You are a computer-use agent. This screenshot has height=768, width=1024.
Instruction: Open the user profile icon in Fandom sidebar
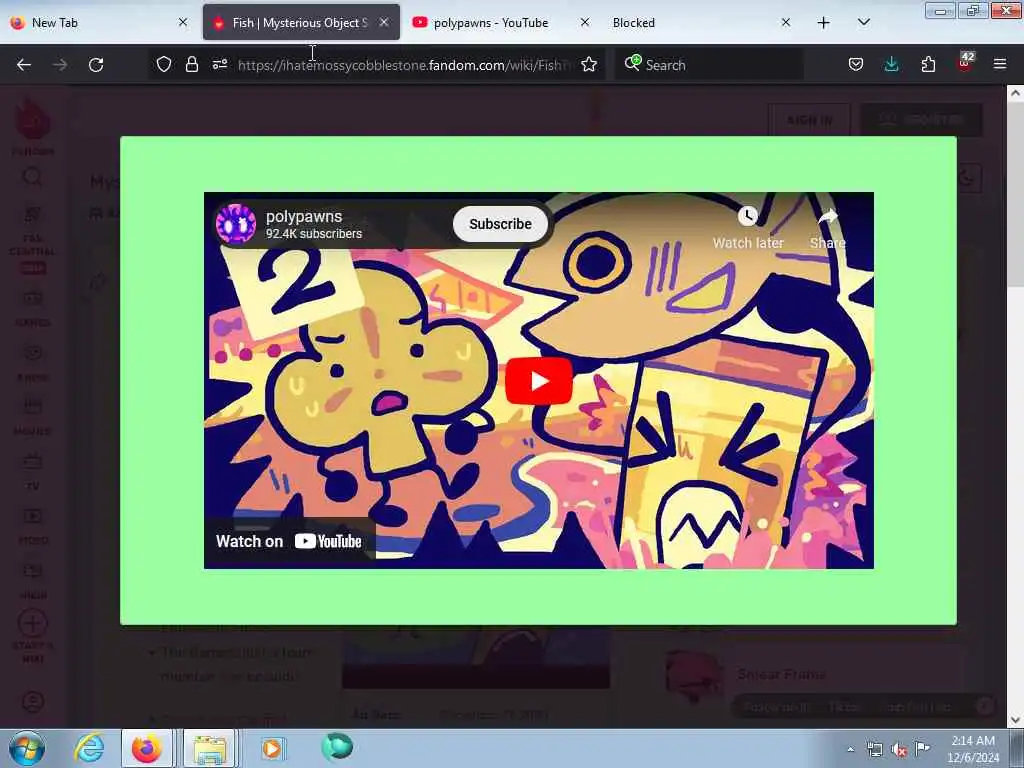click(x=33, y=702)
